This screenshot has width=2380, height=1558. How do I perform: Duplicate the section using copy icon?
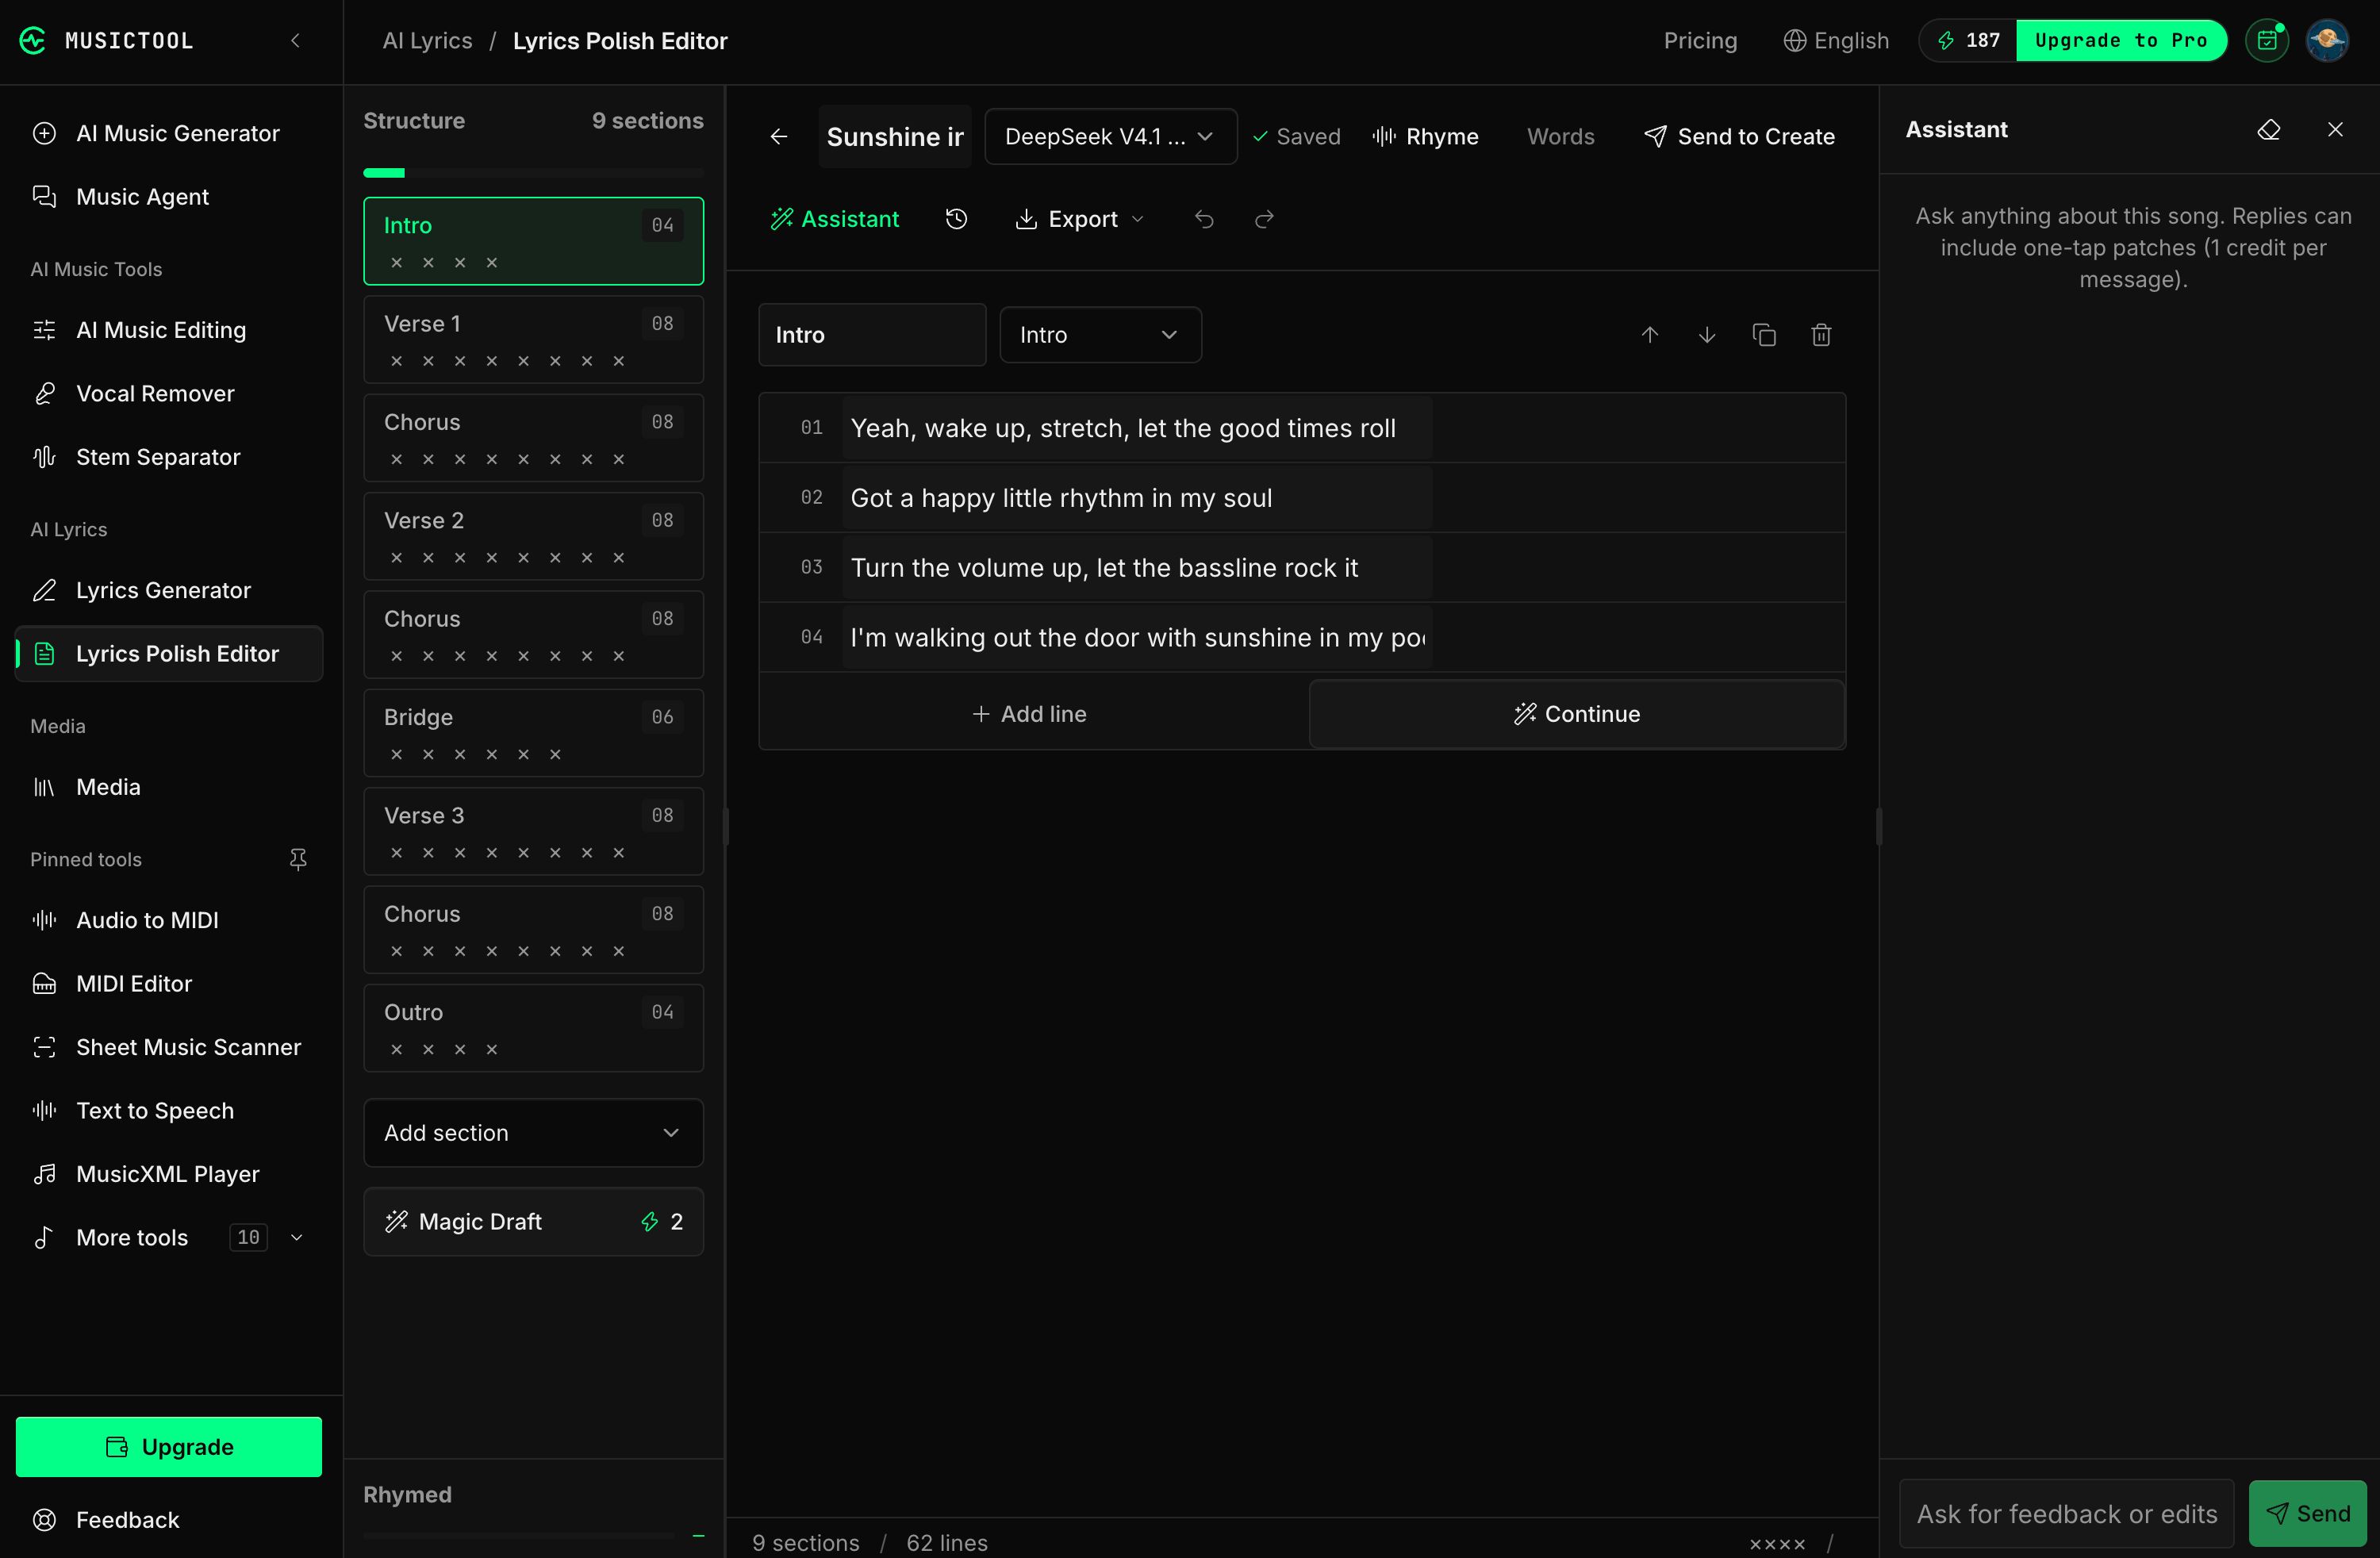pyautogui.click(x=1764, y=335)
